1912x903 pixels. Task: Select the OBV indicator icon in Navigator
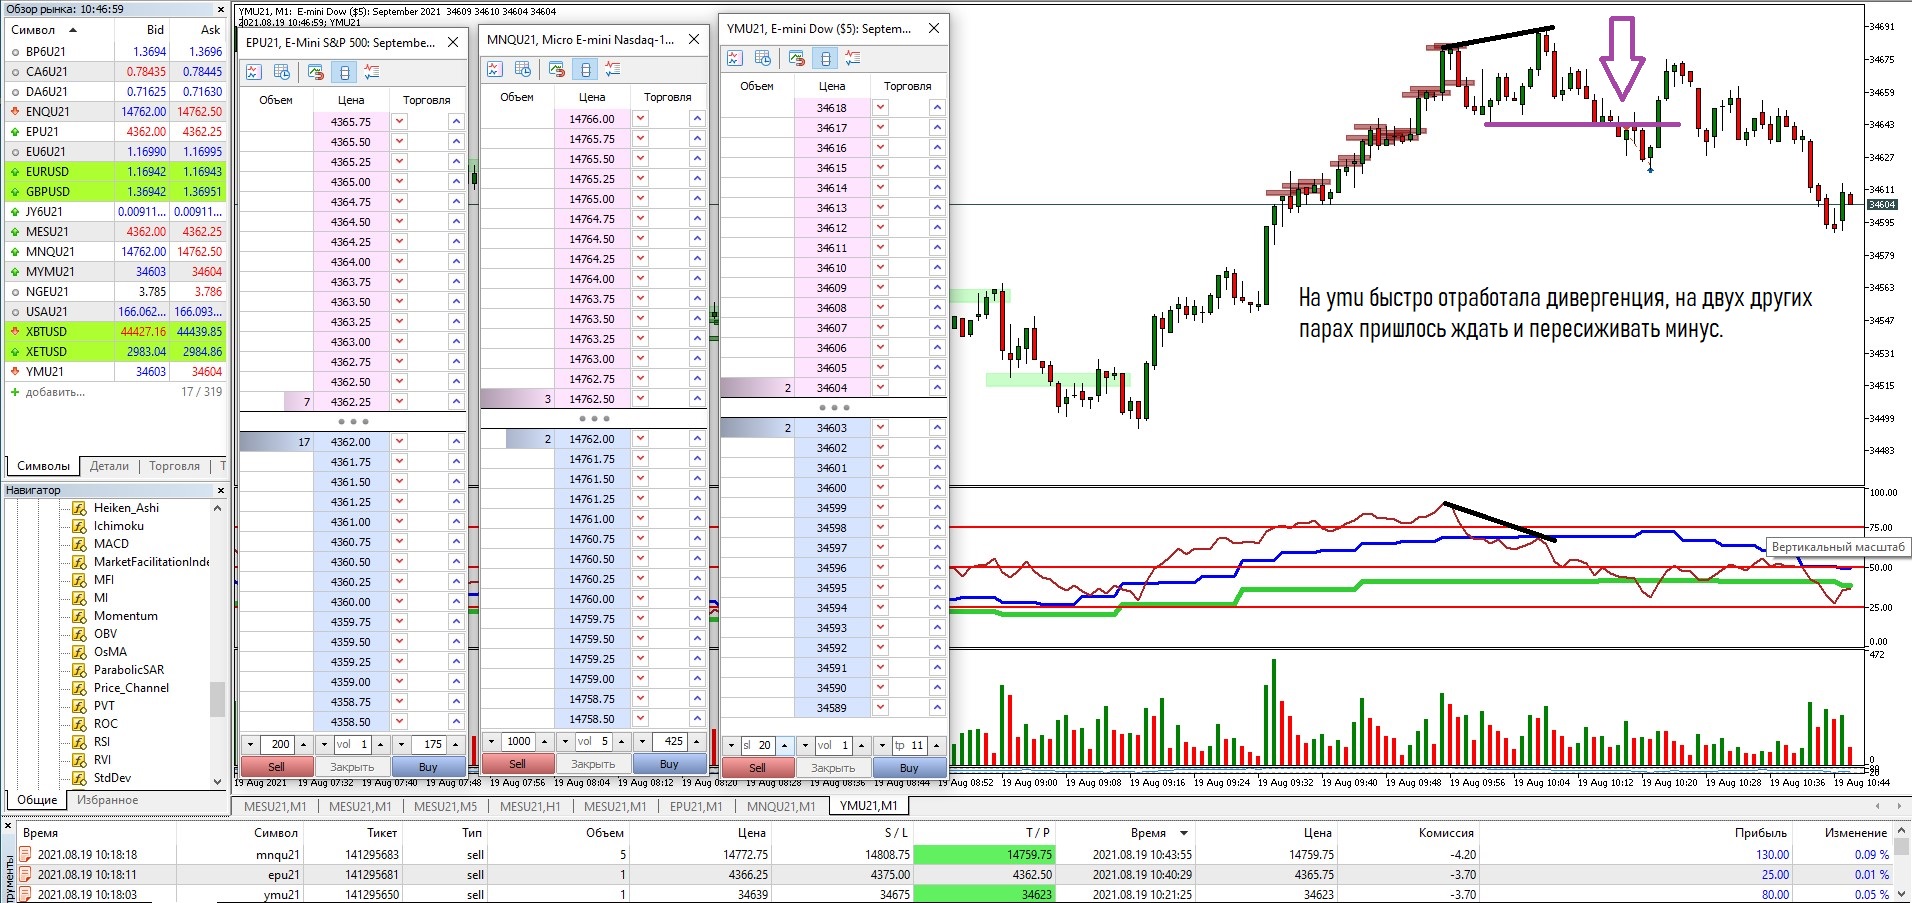79,634
